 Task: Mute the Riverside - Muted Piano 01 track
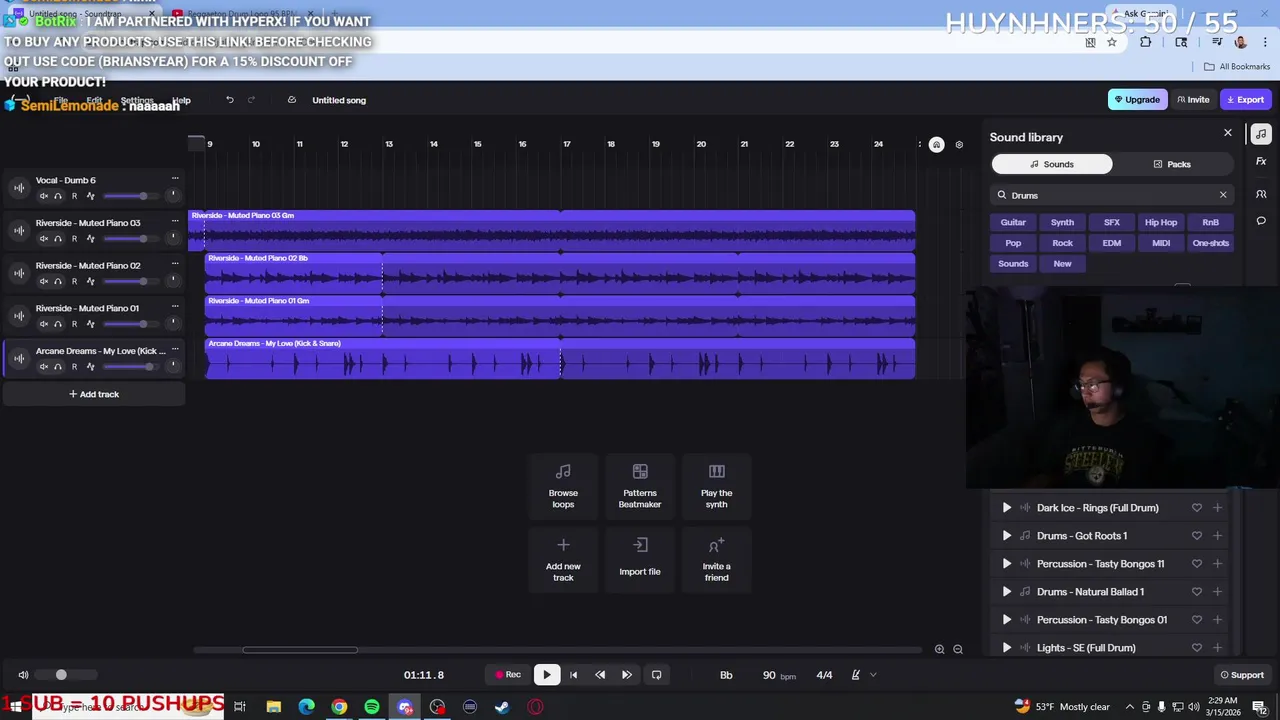tap(43, 324)
